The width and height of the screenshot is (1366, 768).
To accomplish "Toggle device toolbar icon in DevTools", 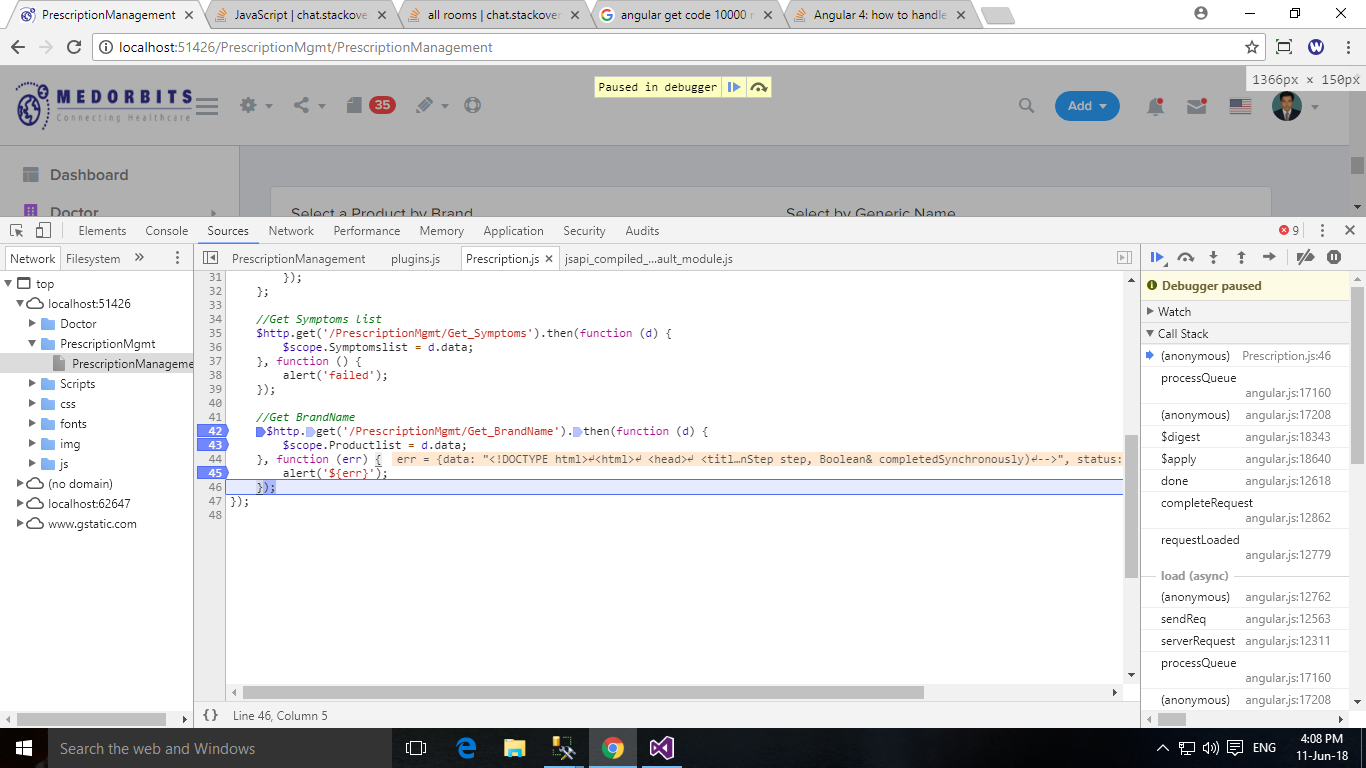I will coord(43,230).
